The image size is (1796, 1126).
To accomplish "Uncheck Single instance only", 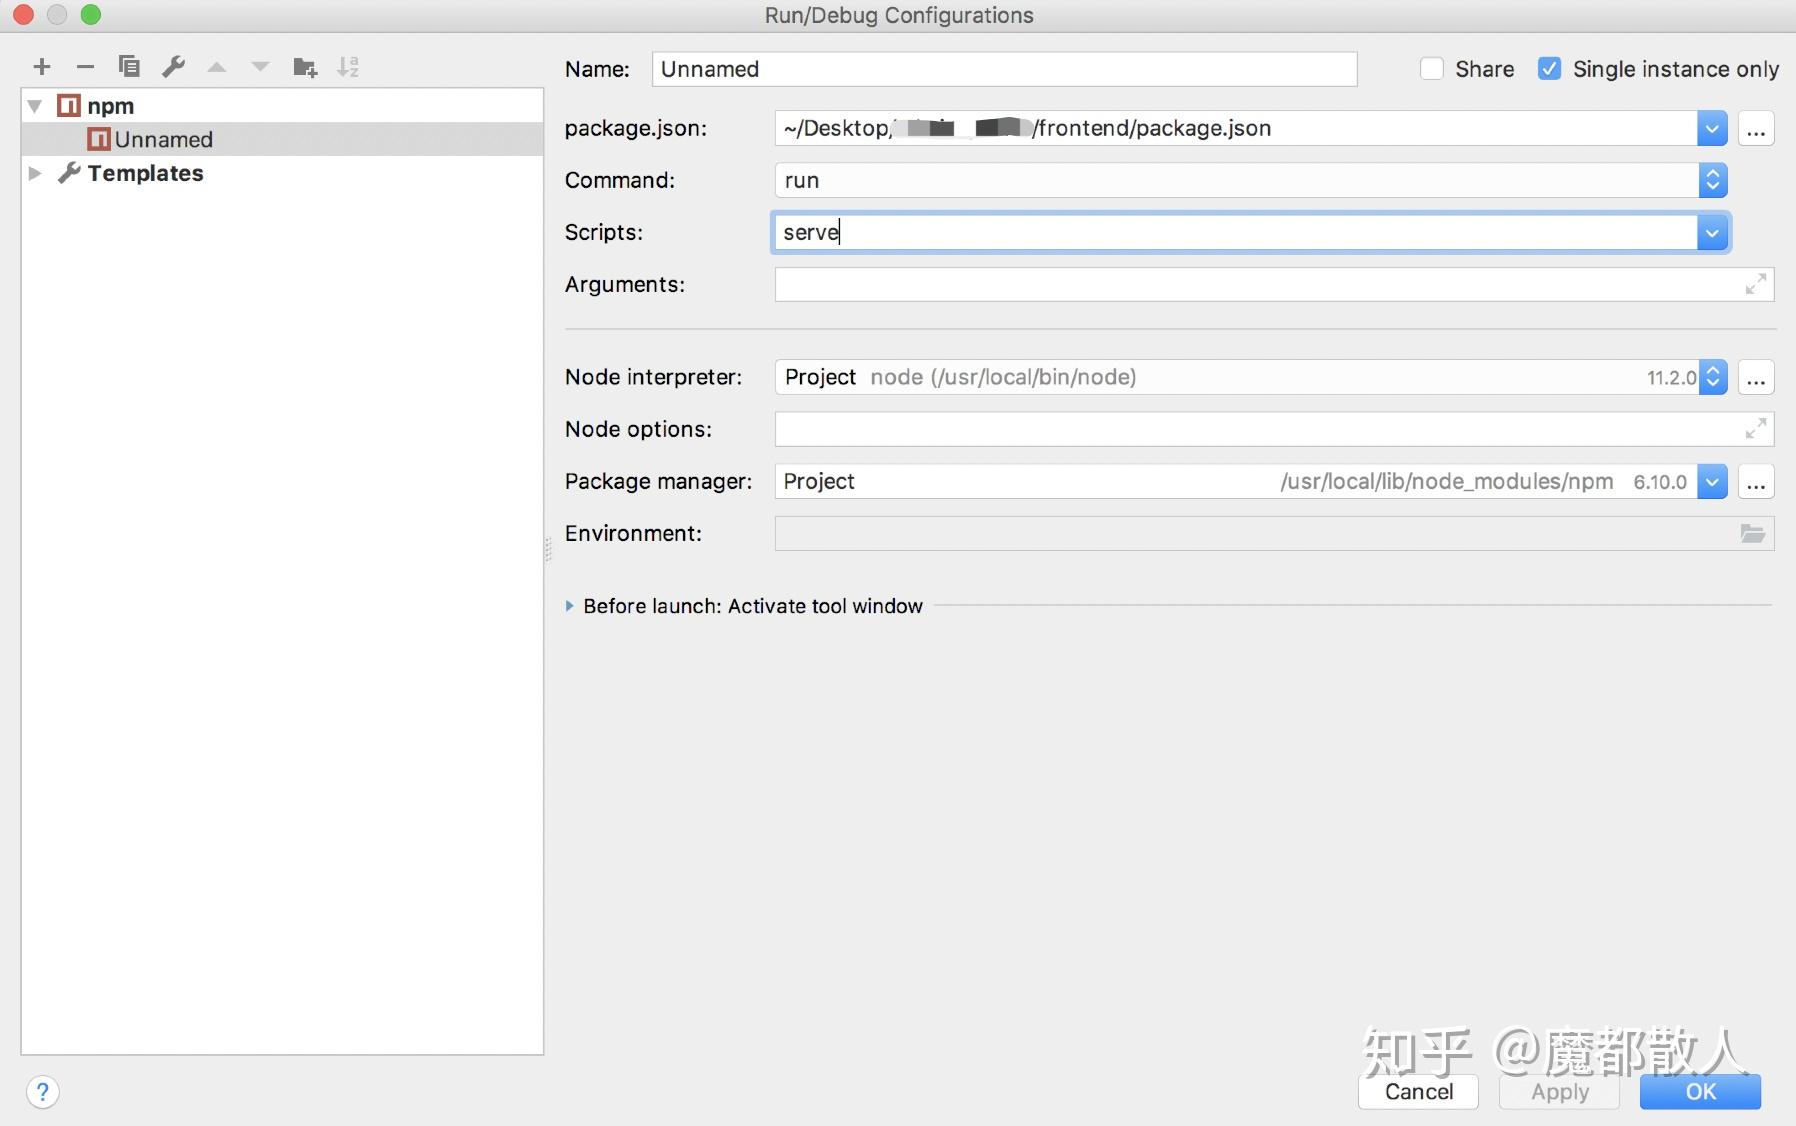I will point(1549,69).
